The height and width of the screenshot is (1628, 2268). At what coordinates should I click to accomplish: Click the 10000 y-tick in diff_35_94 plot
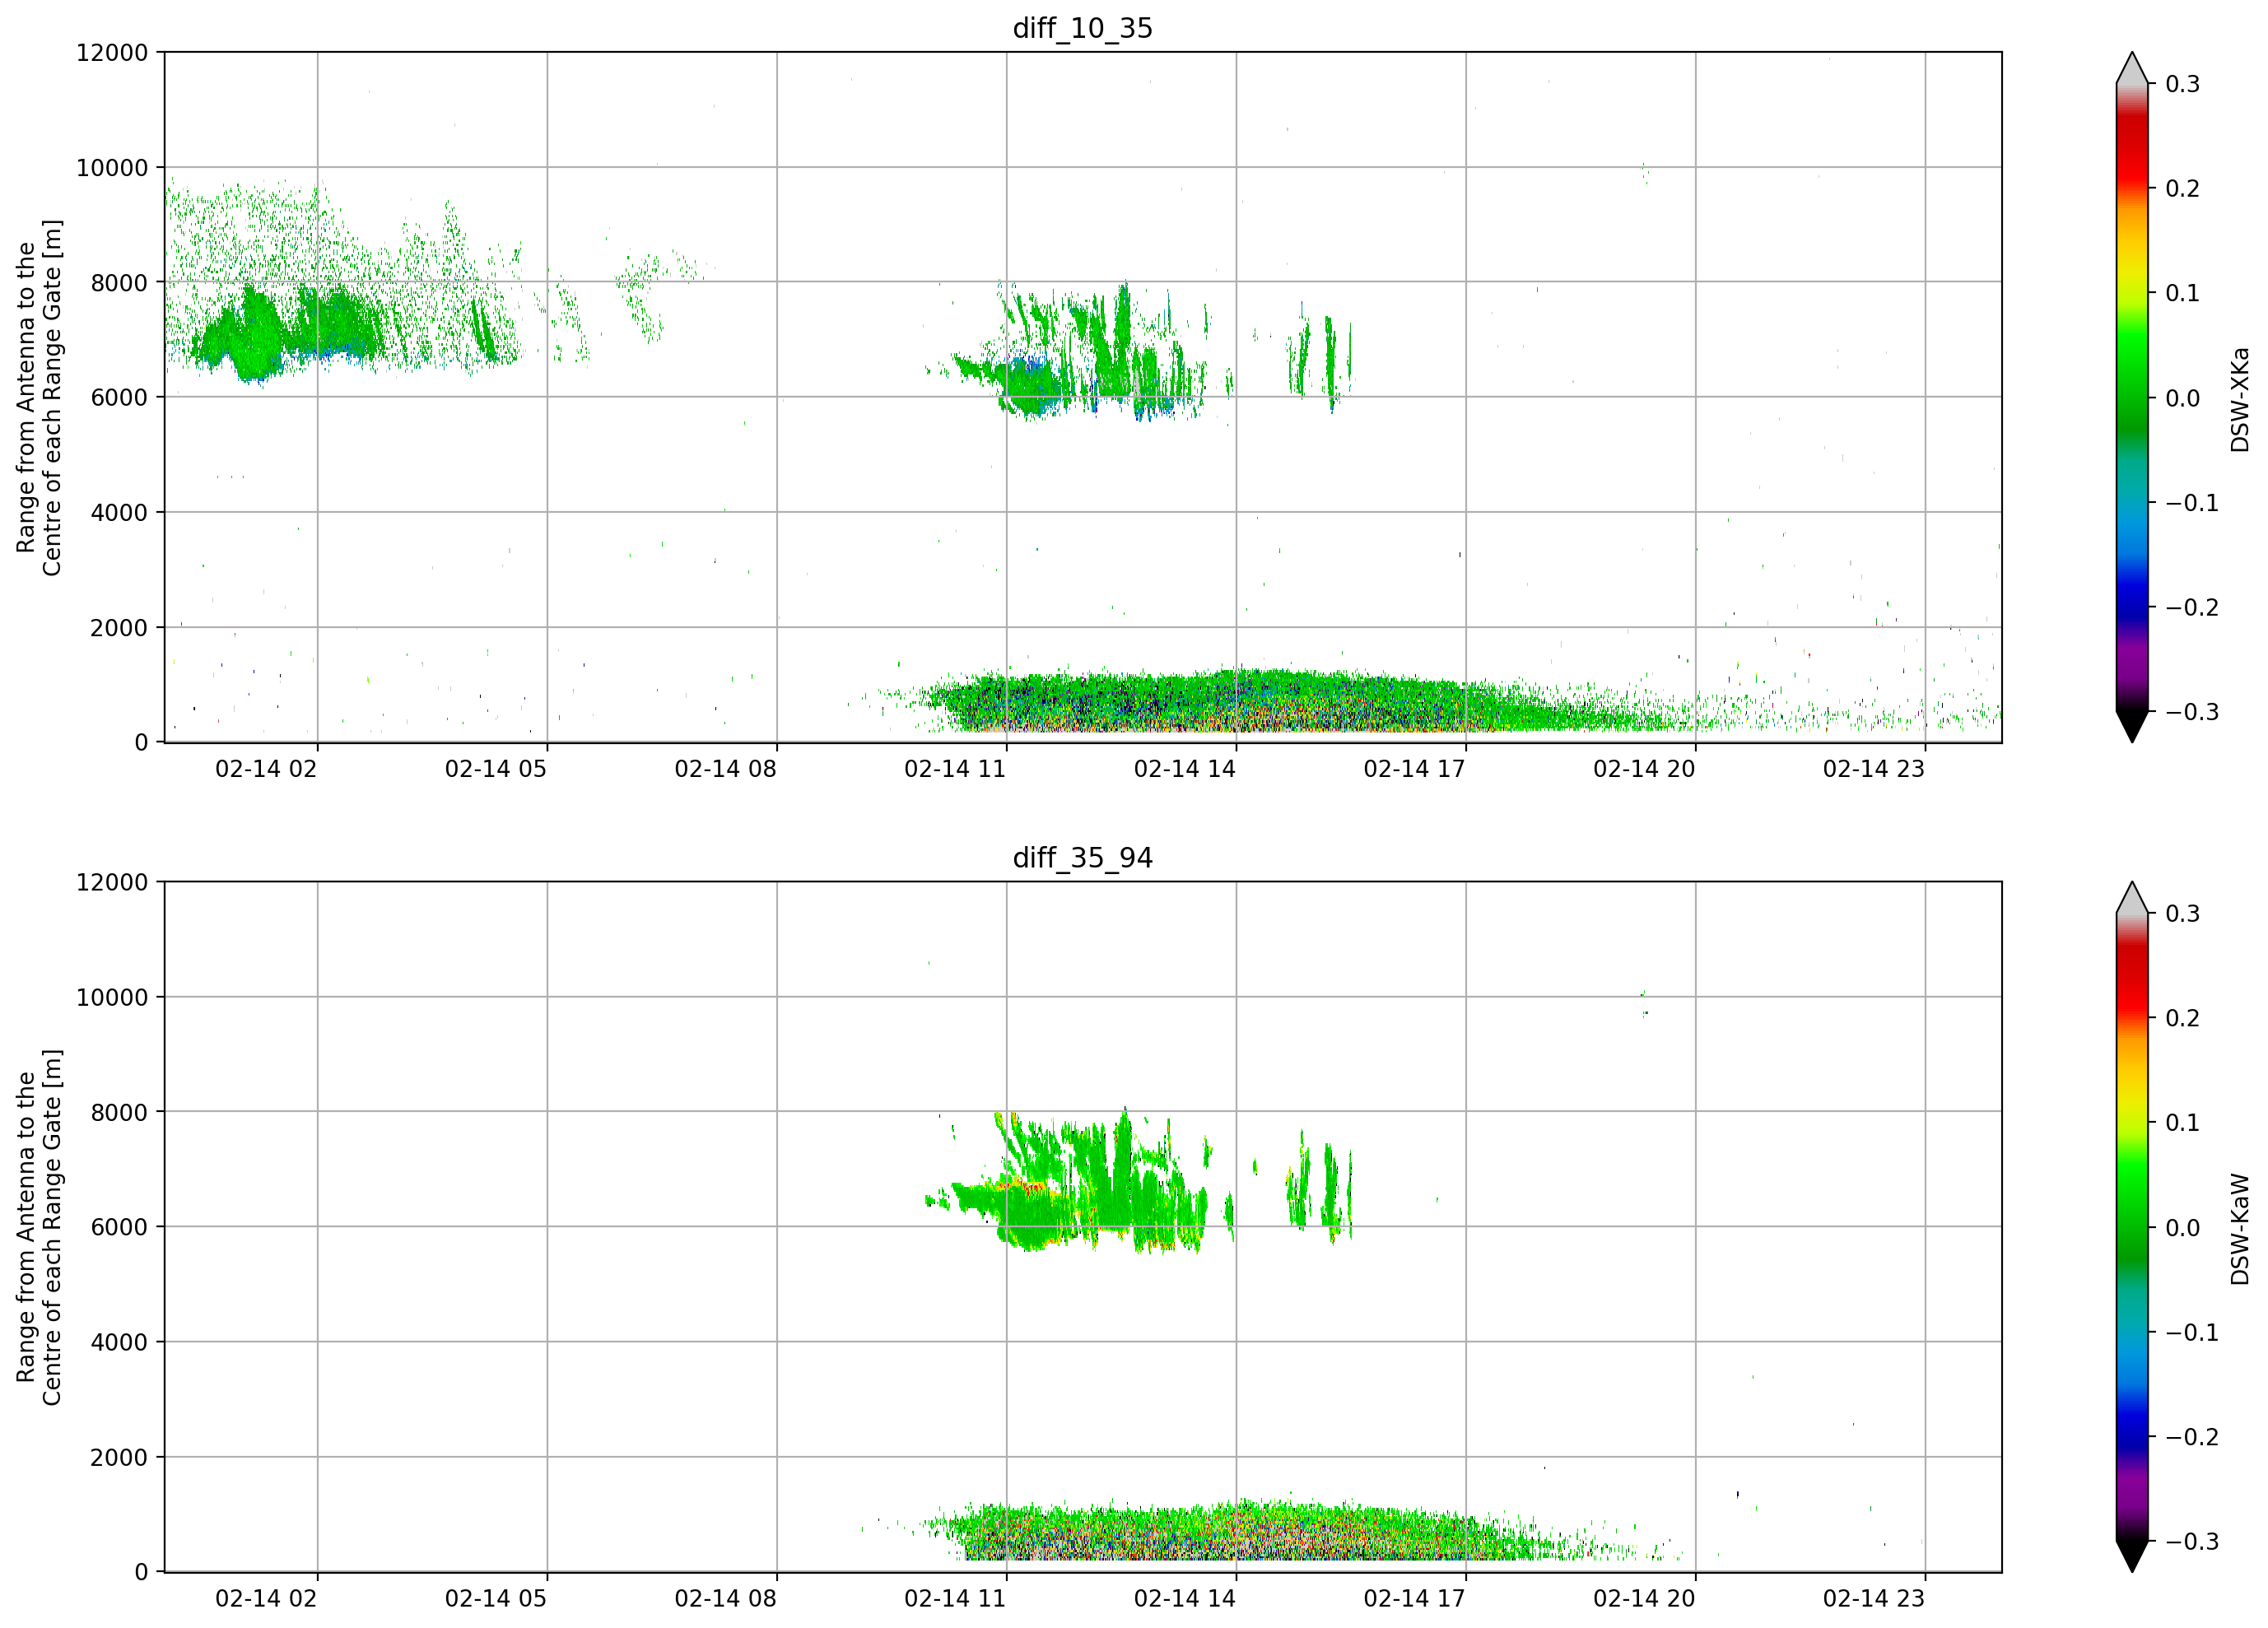pyautogui.click(x=112, y=998)
